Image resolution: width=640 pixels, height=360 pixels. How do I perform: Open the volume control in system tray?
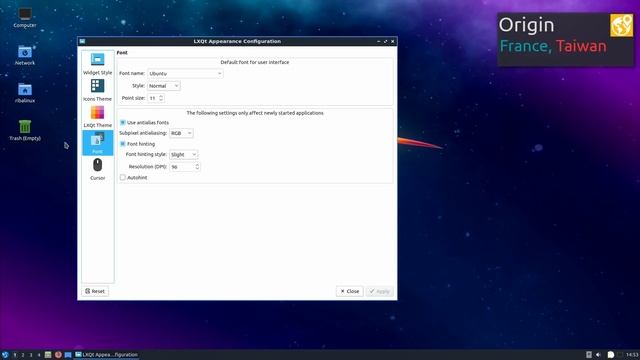click(x=598, y=355)
